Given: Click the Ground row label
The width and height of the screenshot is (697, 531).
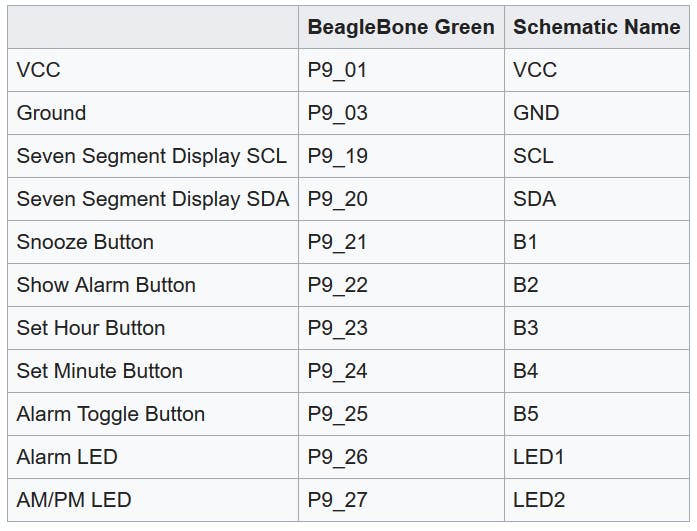Looking at the screenshot, I should pos(152,113).
